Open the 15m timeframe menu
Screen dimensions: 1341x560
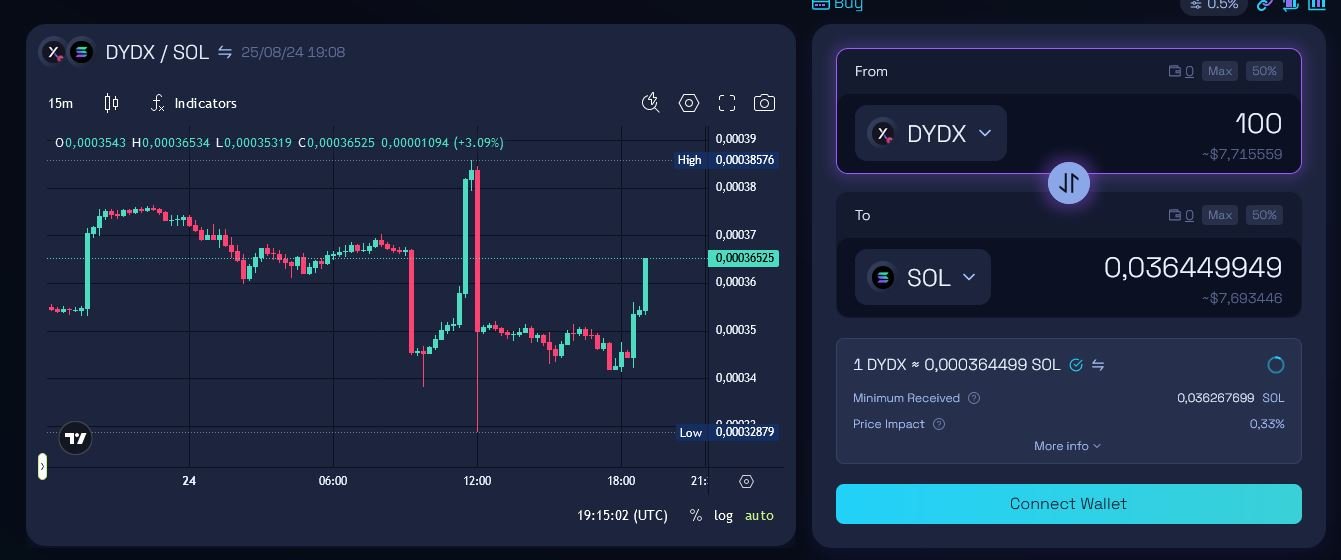click(61, 103)
